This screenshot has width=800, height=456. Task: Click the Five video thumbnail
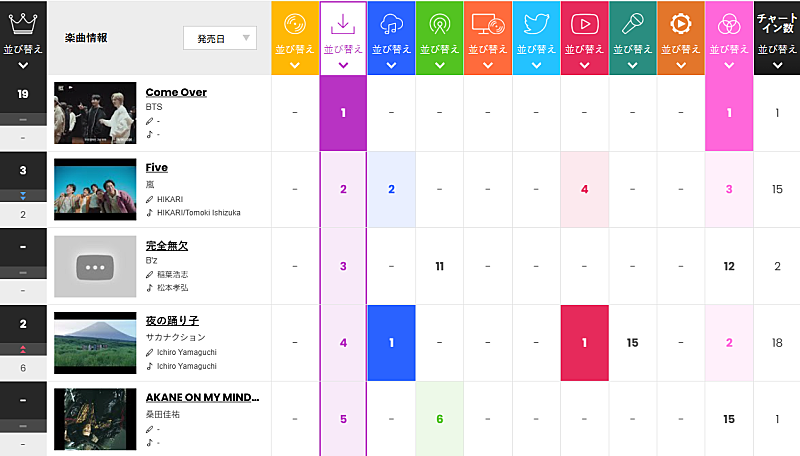[x=95, y=189]
